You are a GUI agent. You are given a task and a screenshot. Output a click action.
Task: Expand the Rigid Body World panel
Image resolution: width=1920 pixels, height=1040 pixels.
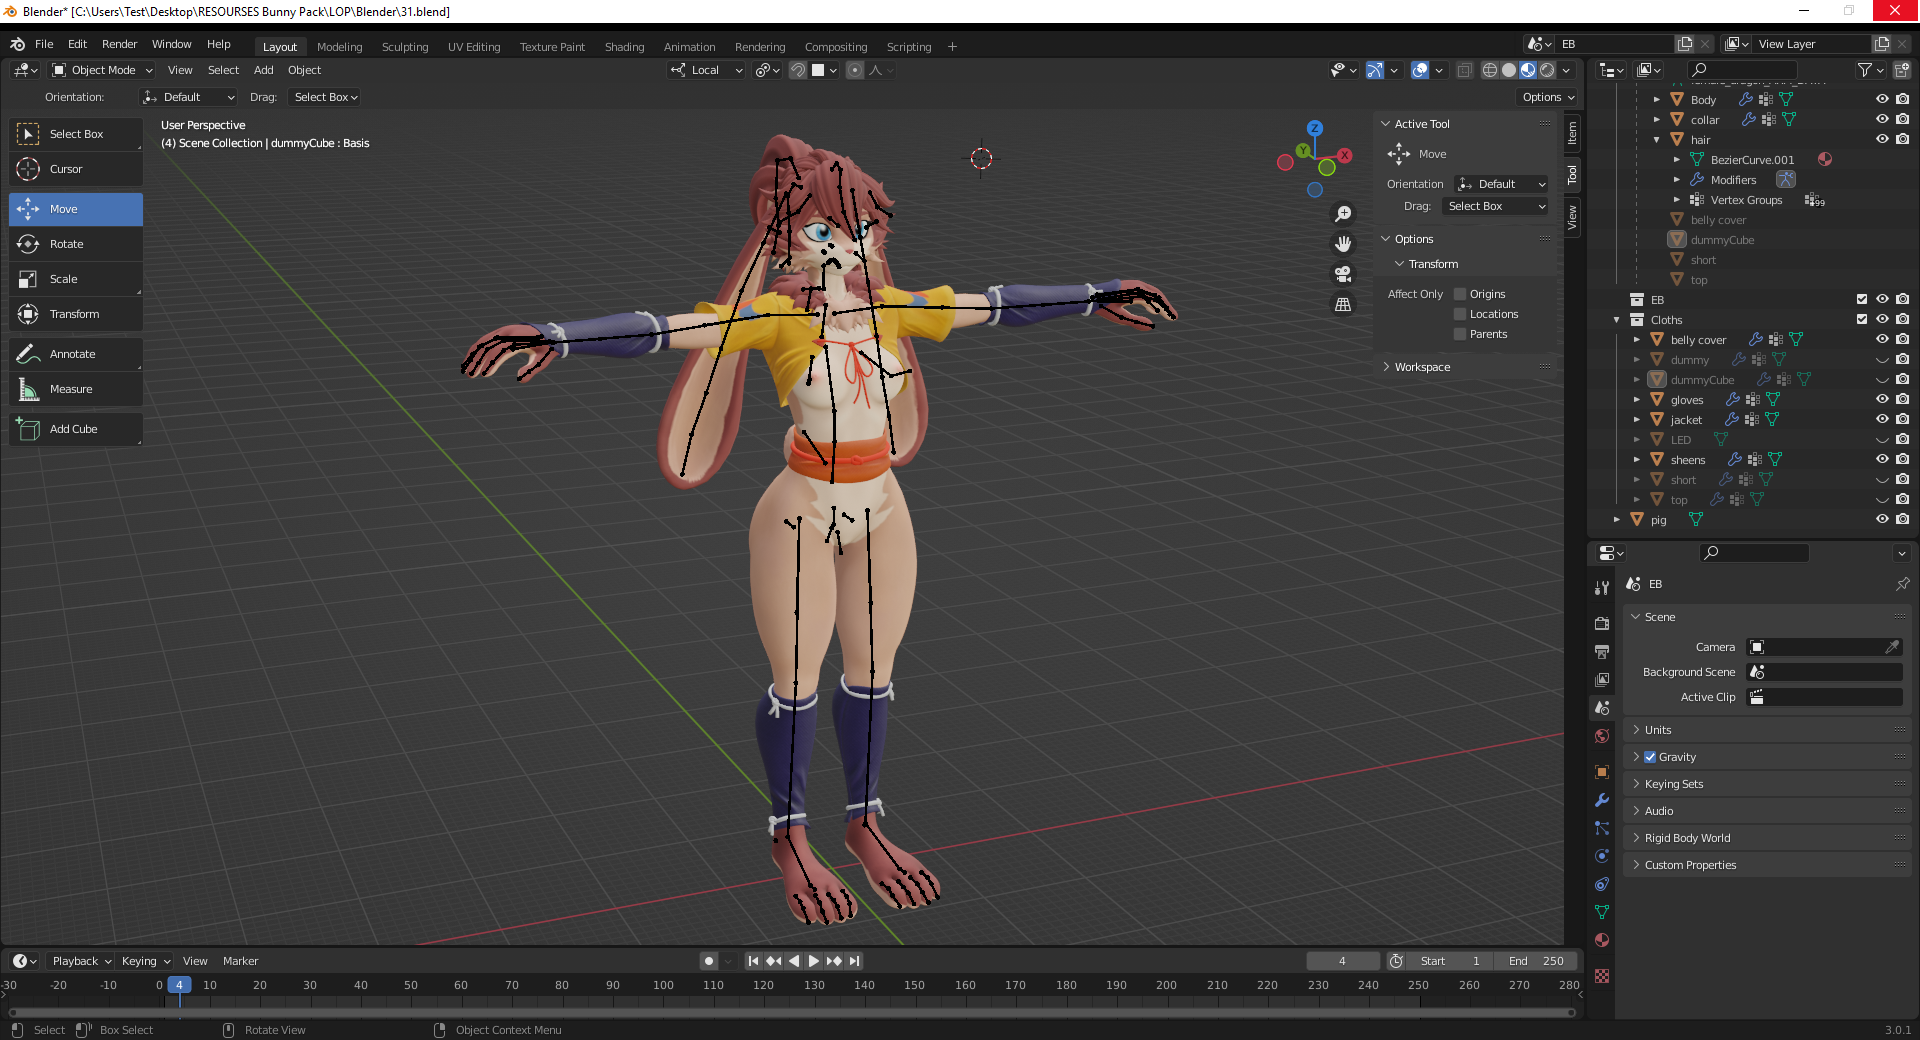pos(1687,838)
